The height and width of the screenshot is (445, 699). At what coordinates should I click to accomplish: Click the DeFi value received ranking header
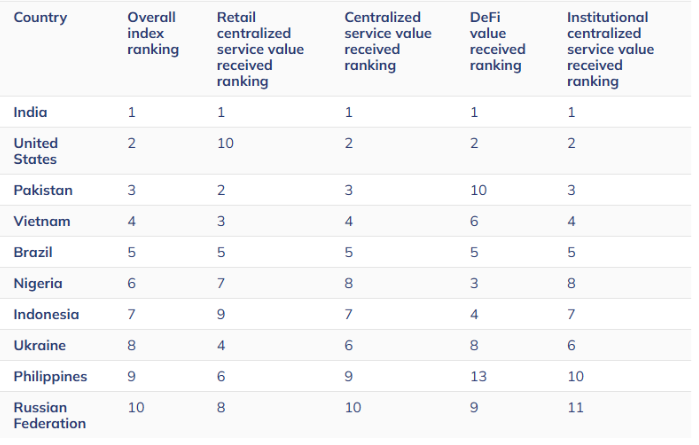[x=495, y=42]
